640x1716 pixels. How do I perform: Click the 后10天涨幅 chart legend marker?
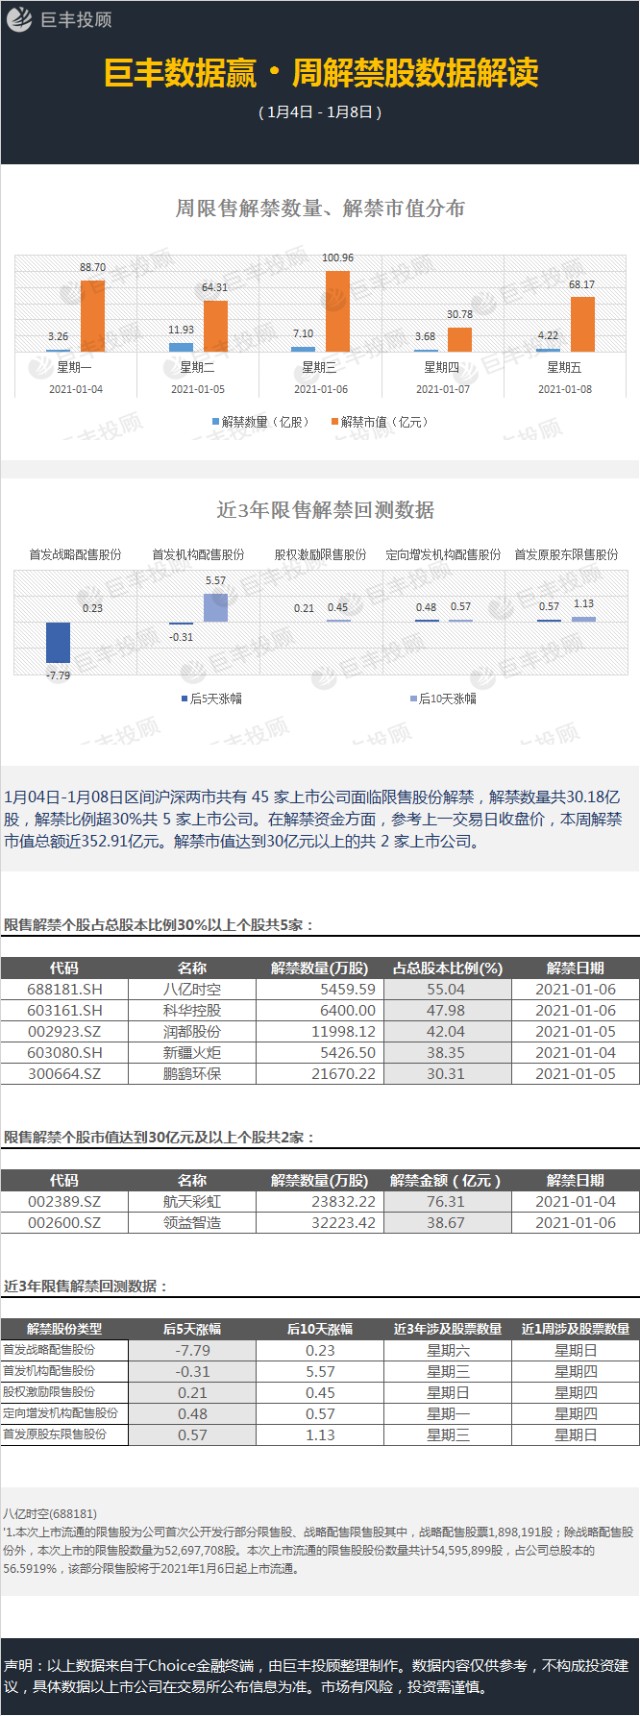pos(413,698)
